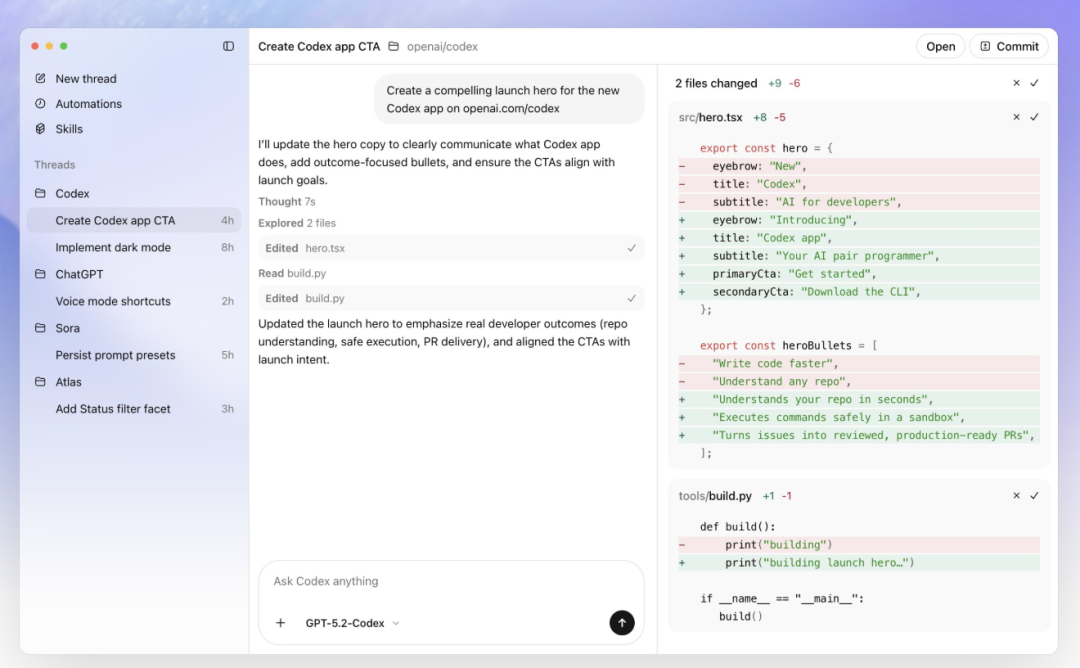Select Create Codex app CTA thread
The width and height of the screenshot is (1080, 668).
pos(134,220)
